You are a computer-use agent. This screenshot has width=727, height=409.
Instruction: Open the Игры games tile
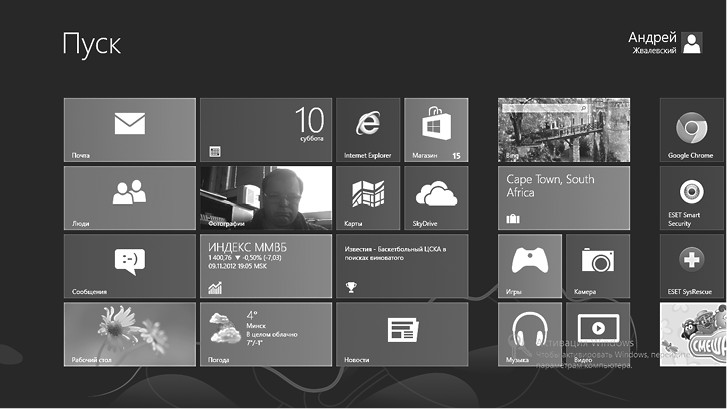tap(530, 266)
